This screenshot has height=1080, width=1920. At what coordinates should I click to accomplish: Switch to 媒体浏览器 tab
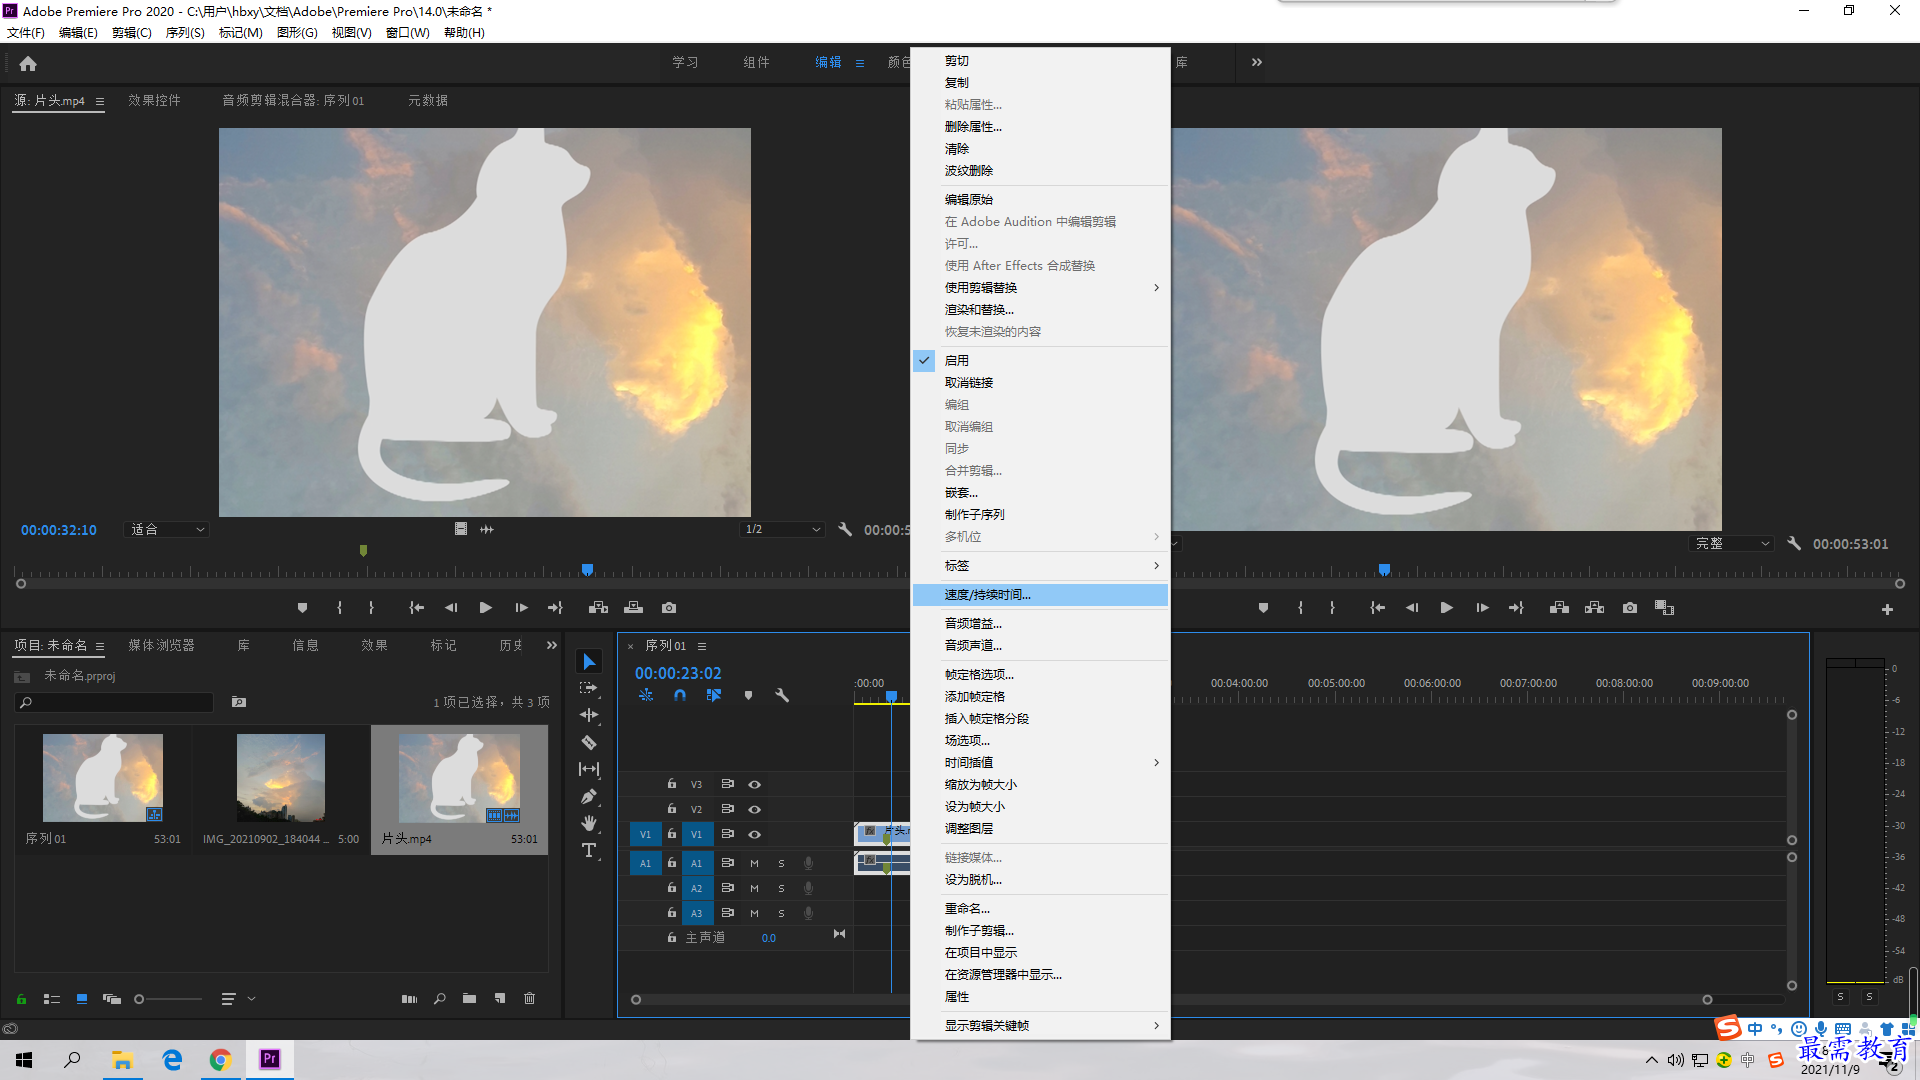(161, 646)
